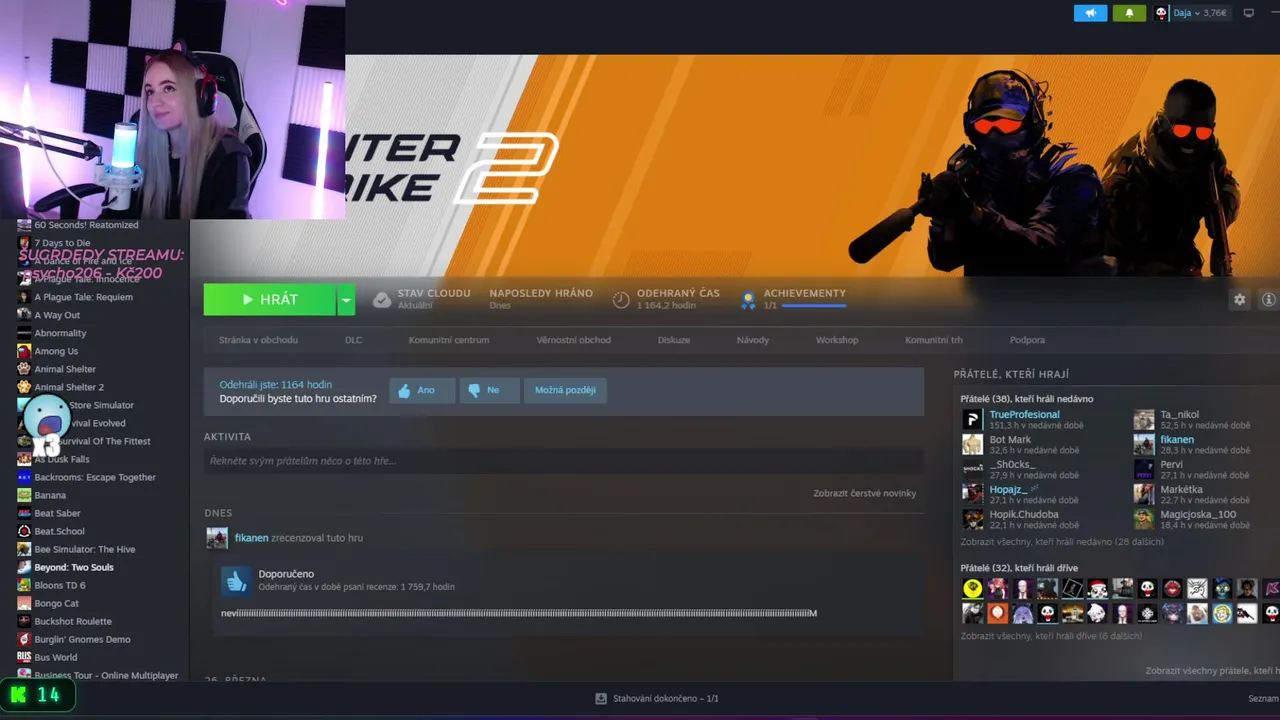Click the cloud status icon
This screenshot has width=1280, height=720.
click(x=382, y=300)
